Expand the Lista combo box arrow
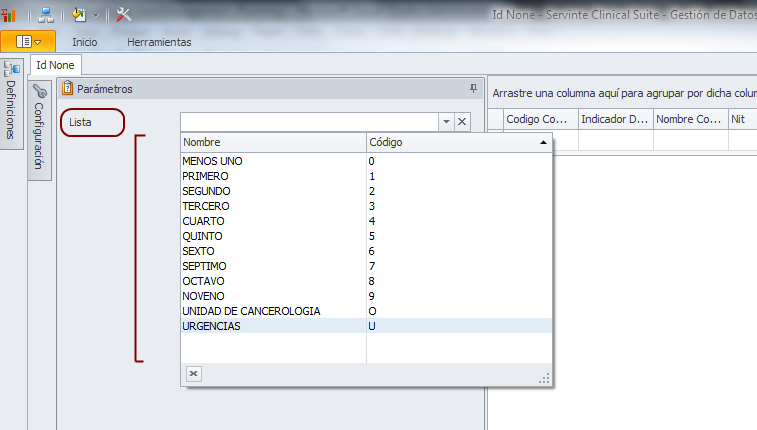 tap(446, 121)
